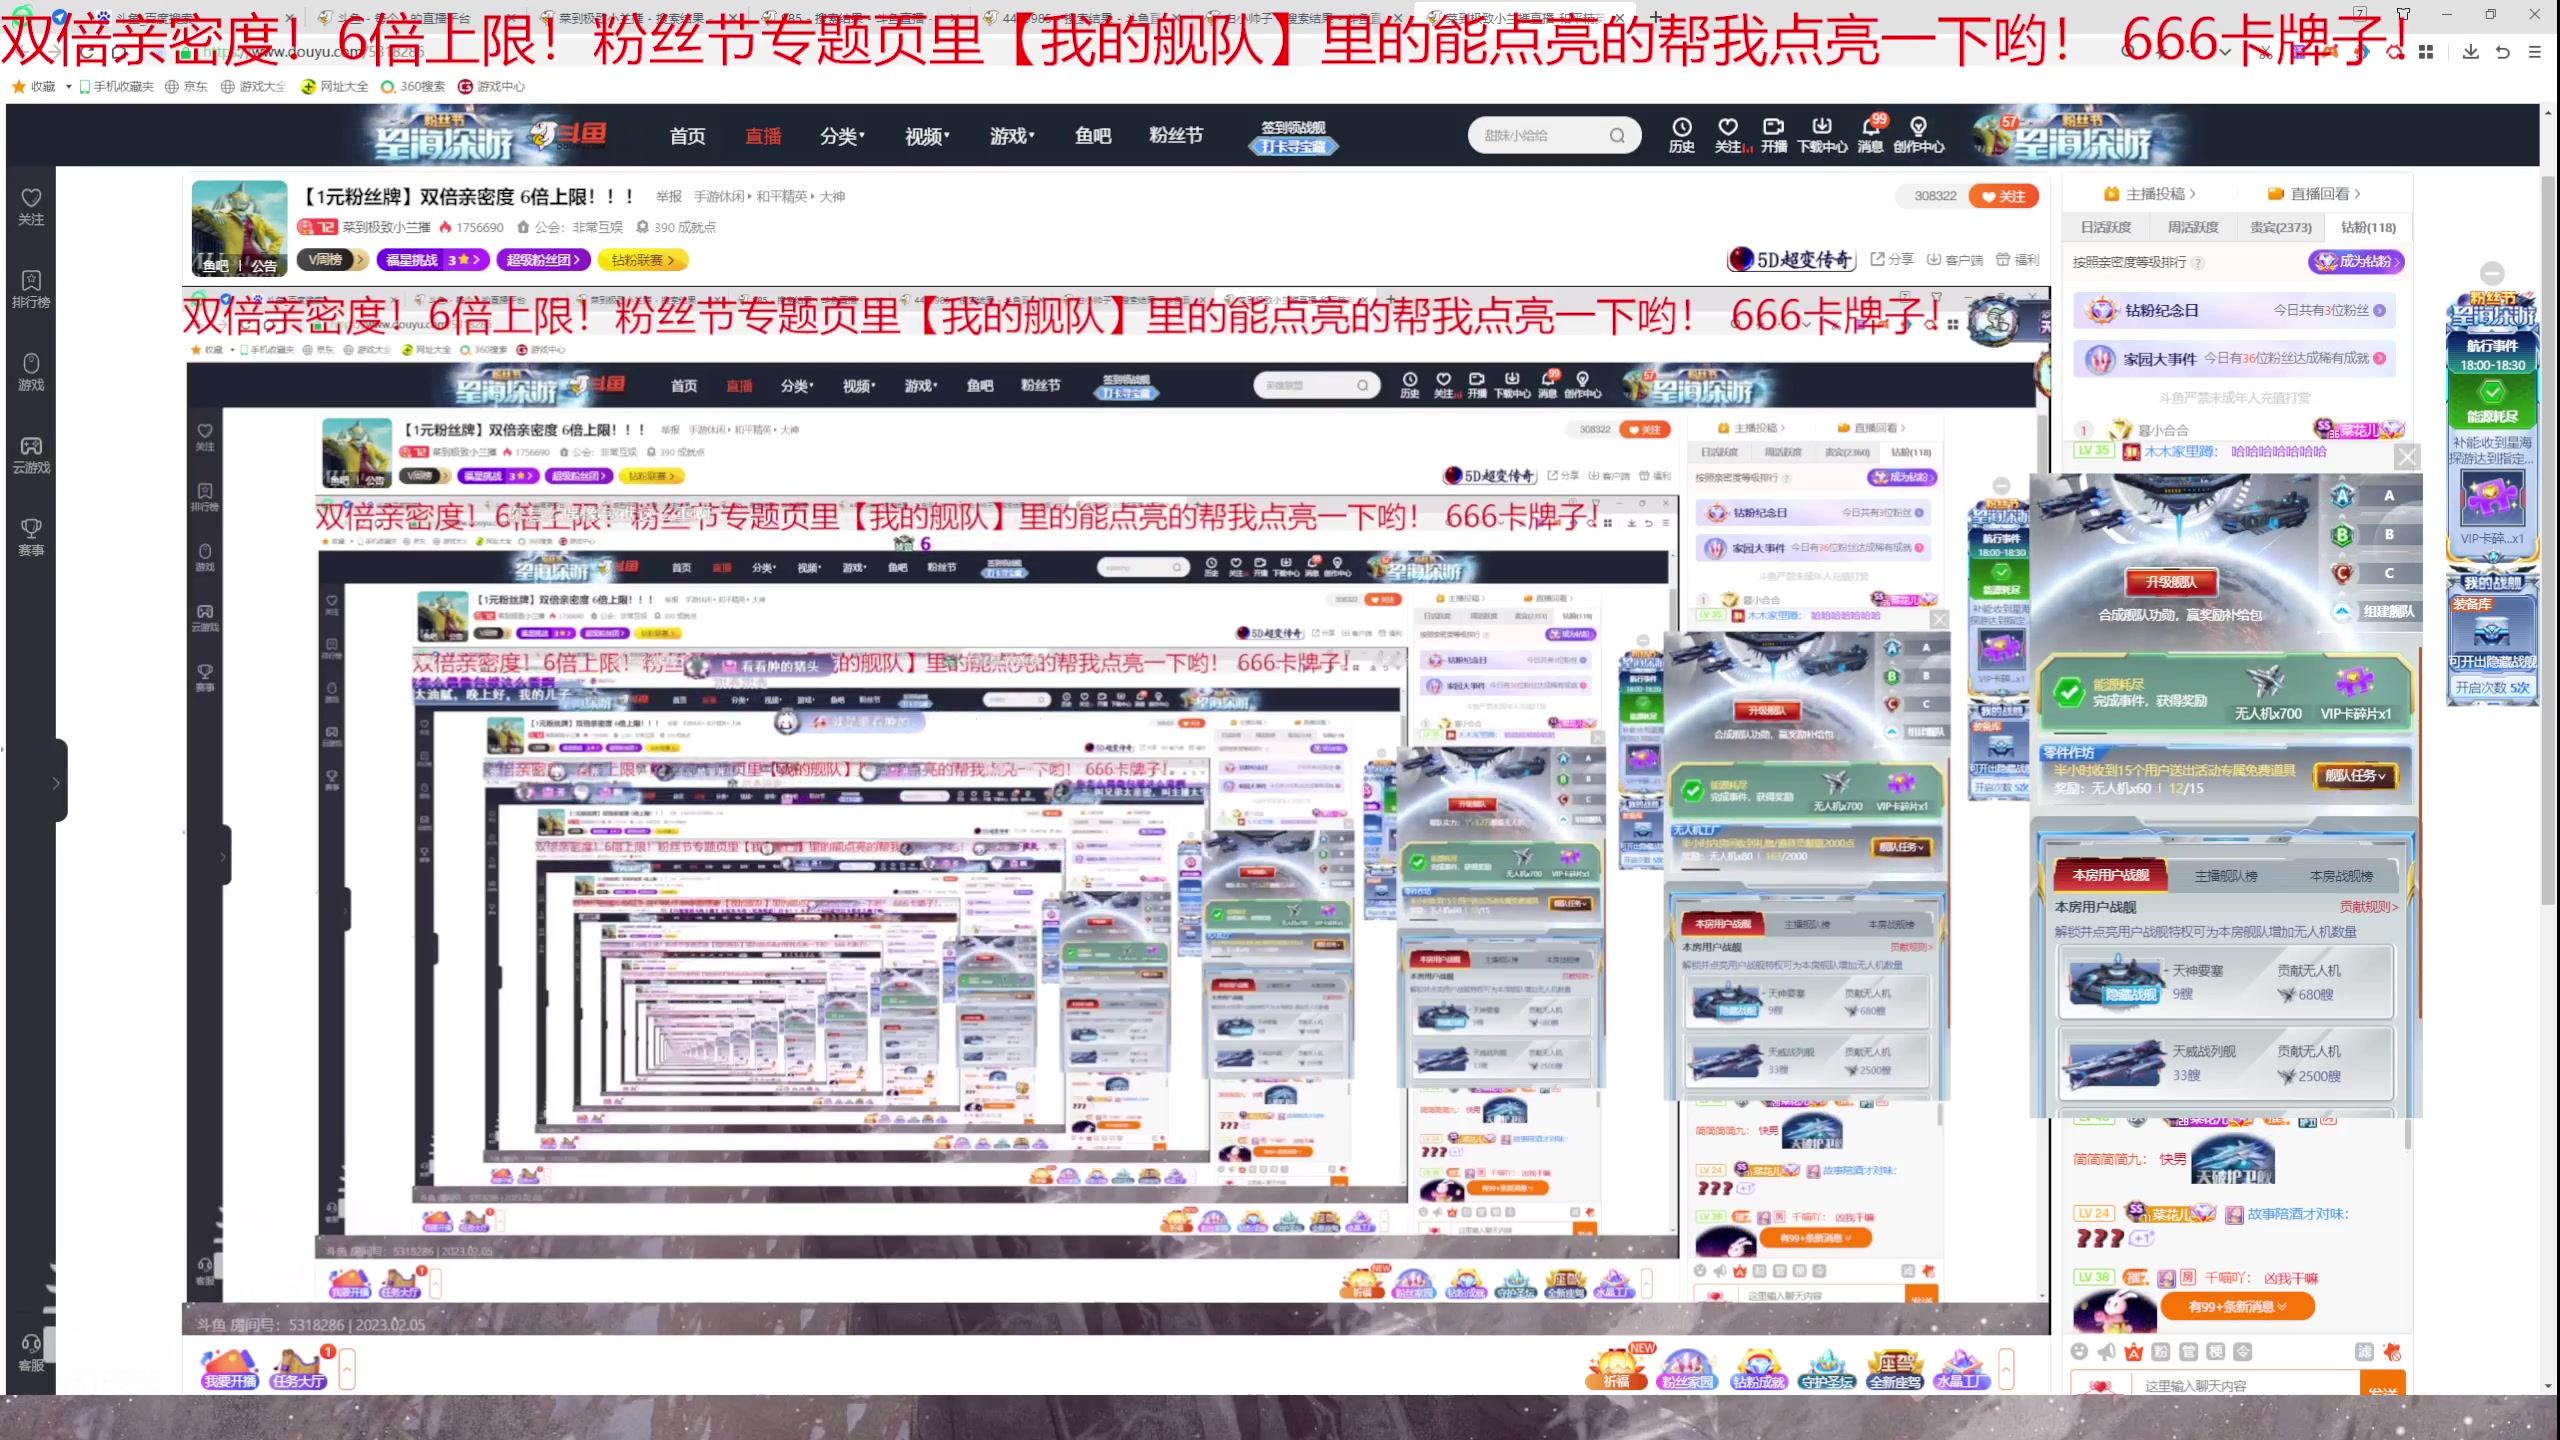Click the search magnifier icon in header search box

1617,136
